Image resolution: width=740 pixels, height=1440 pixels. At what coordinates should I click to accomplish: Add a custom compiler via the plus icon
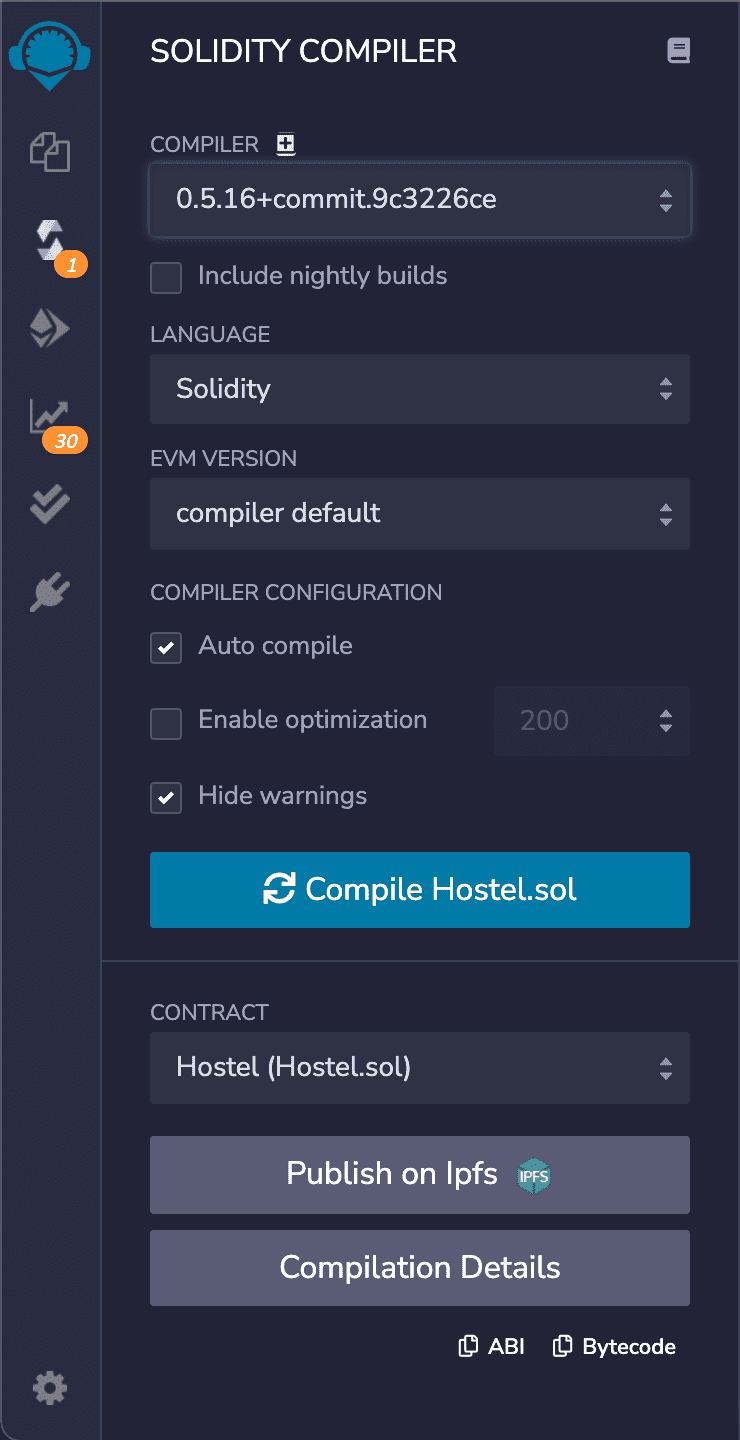(x=285, y=143)
